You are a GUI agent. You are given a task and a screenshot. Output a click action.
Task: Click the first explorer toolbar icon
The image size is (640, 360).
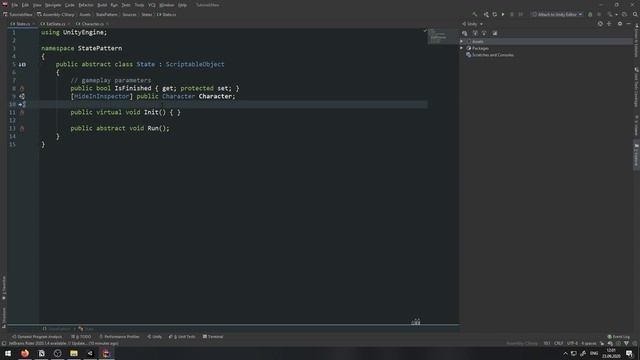(x=464, y=33)
